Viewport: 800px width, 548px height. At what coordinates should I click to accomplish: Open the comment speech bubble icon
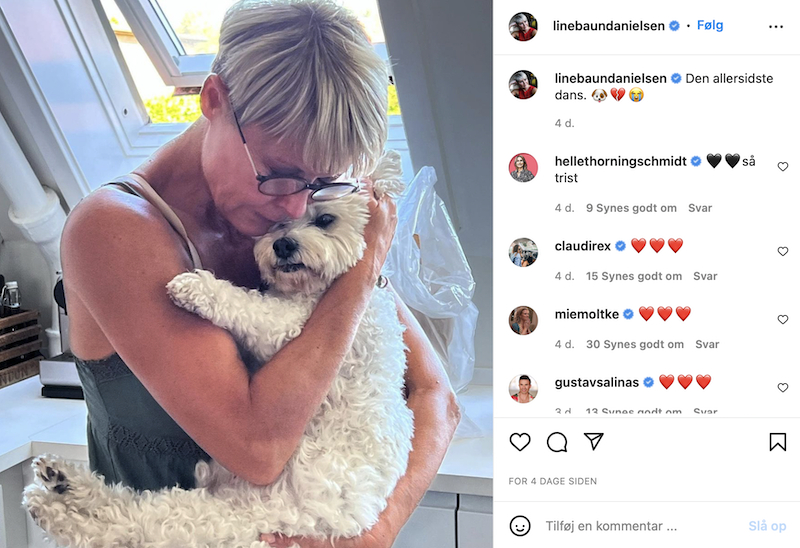point(557,442)
